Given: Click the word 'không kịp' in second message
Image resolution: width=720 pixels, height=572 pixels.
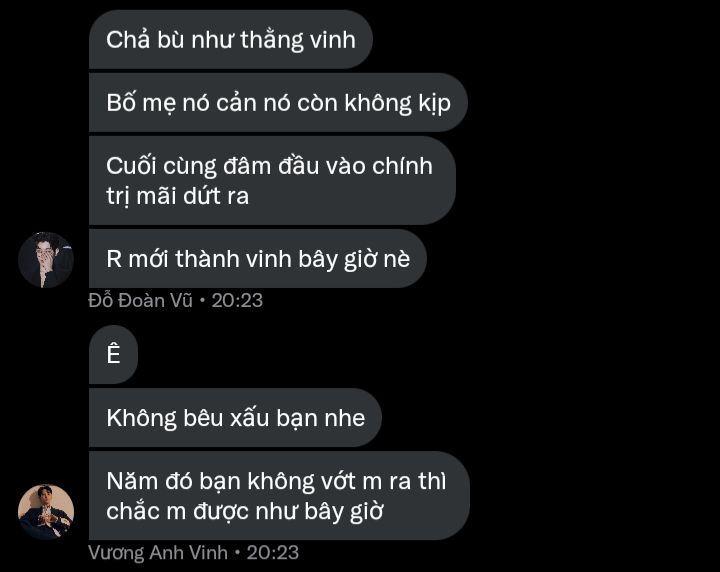Looking at the screenshot, I should click(x=398, y=103).
